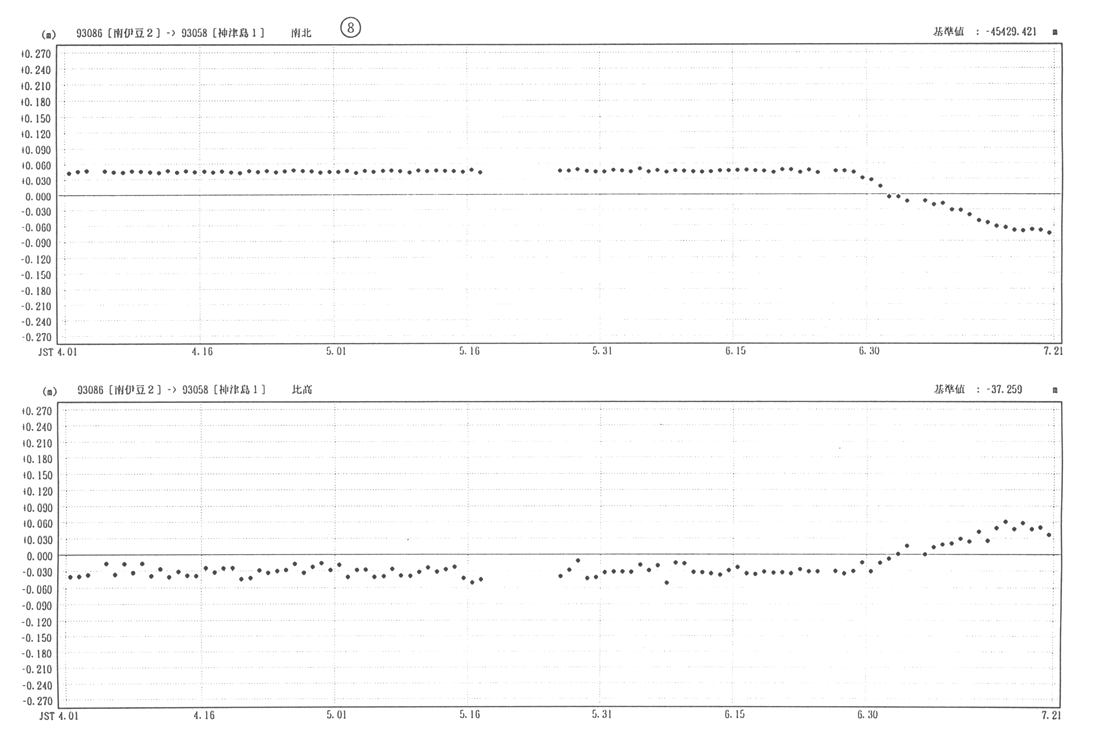Screen dimensions: 1094x750
Task: Click the 4.16 date label under top chart
Action: click(x=202, y=352)
